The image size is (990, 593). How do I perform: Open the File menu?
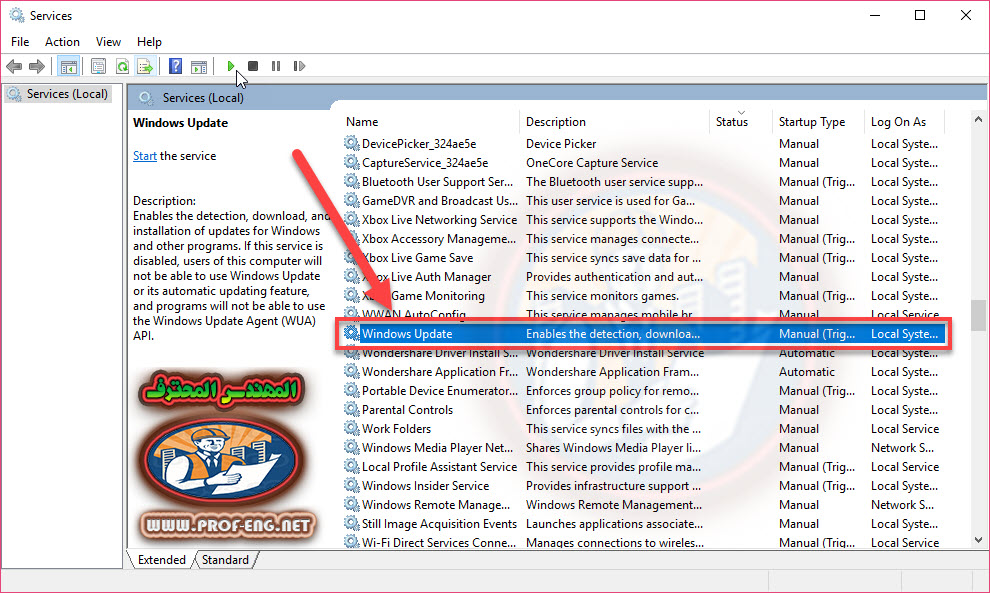coord(20,42)
